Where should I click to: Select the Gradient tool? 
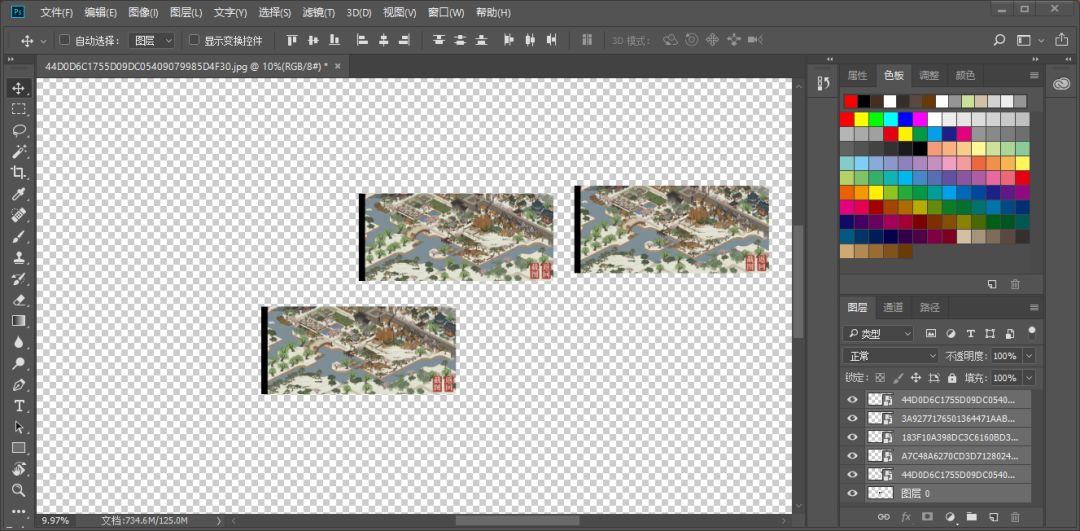pos(19,321)
